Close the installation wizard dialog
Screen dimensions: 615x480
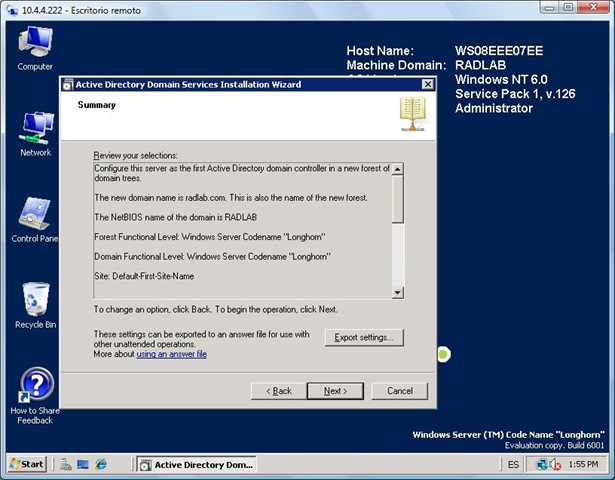click(427, 85)
